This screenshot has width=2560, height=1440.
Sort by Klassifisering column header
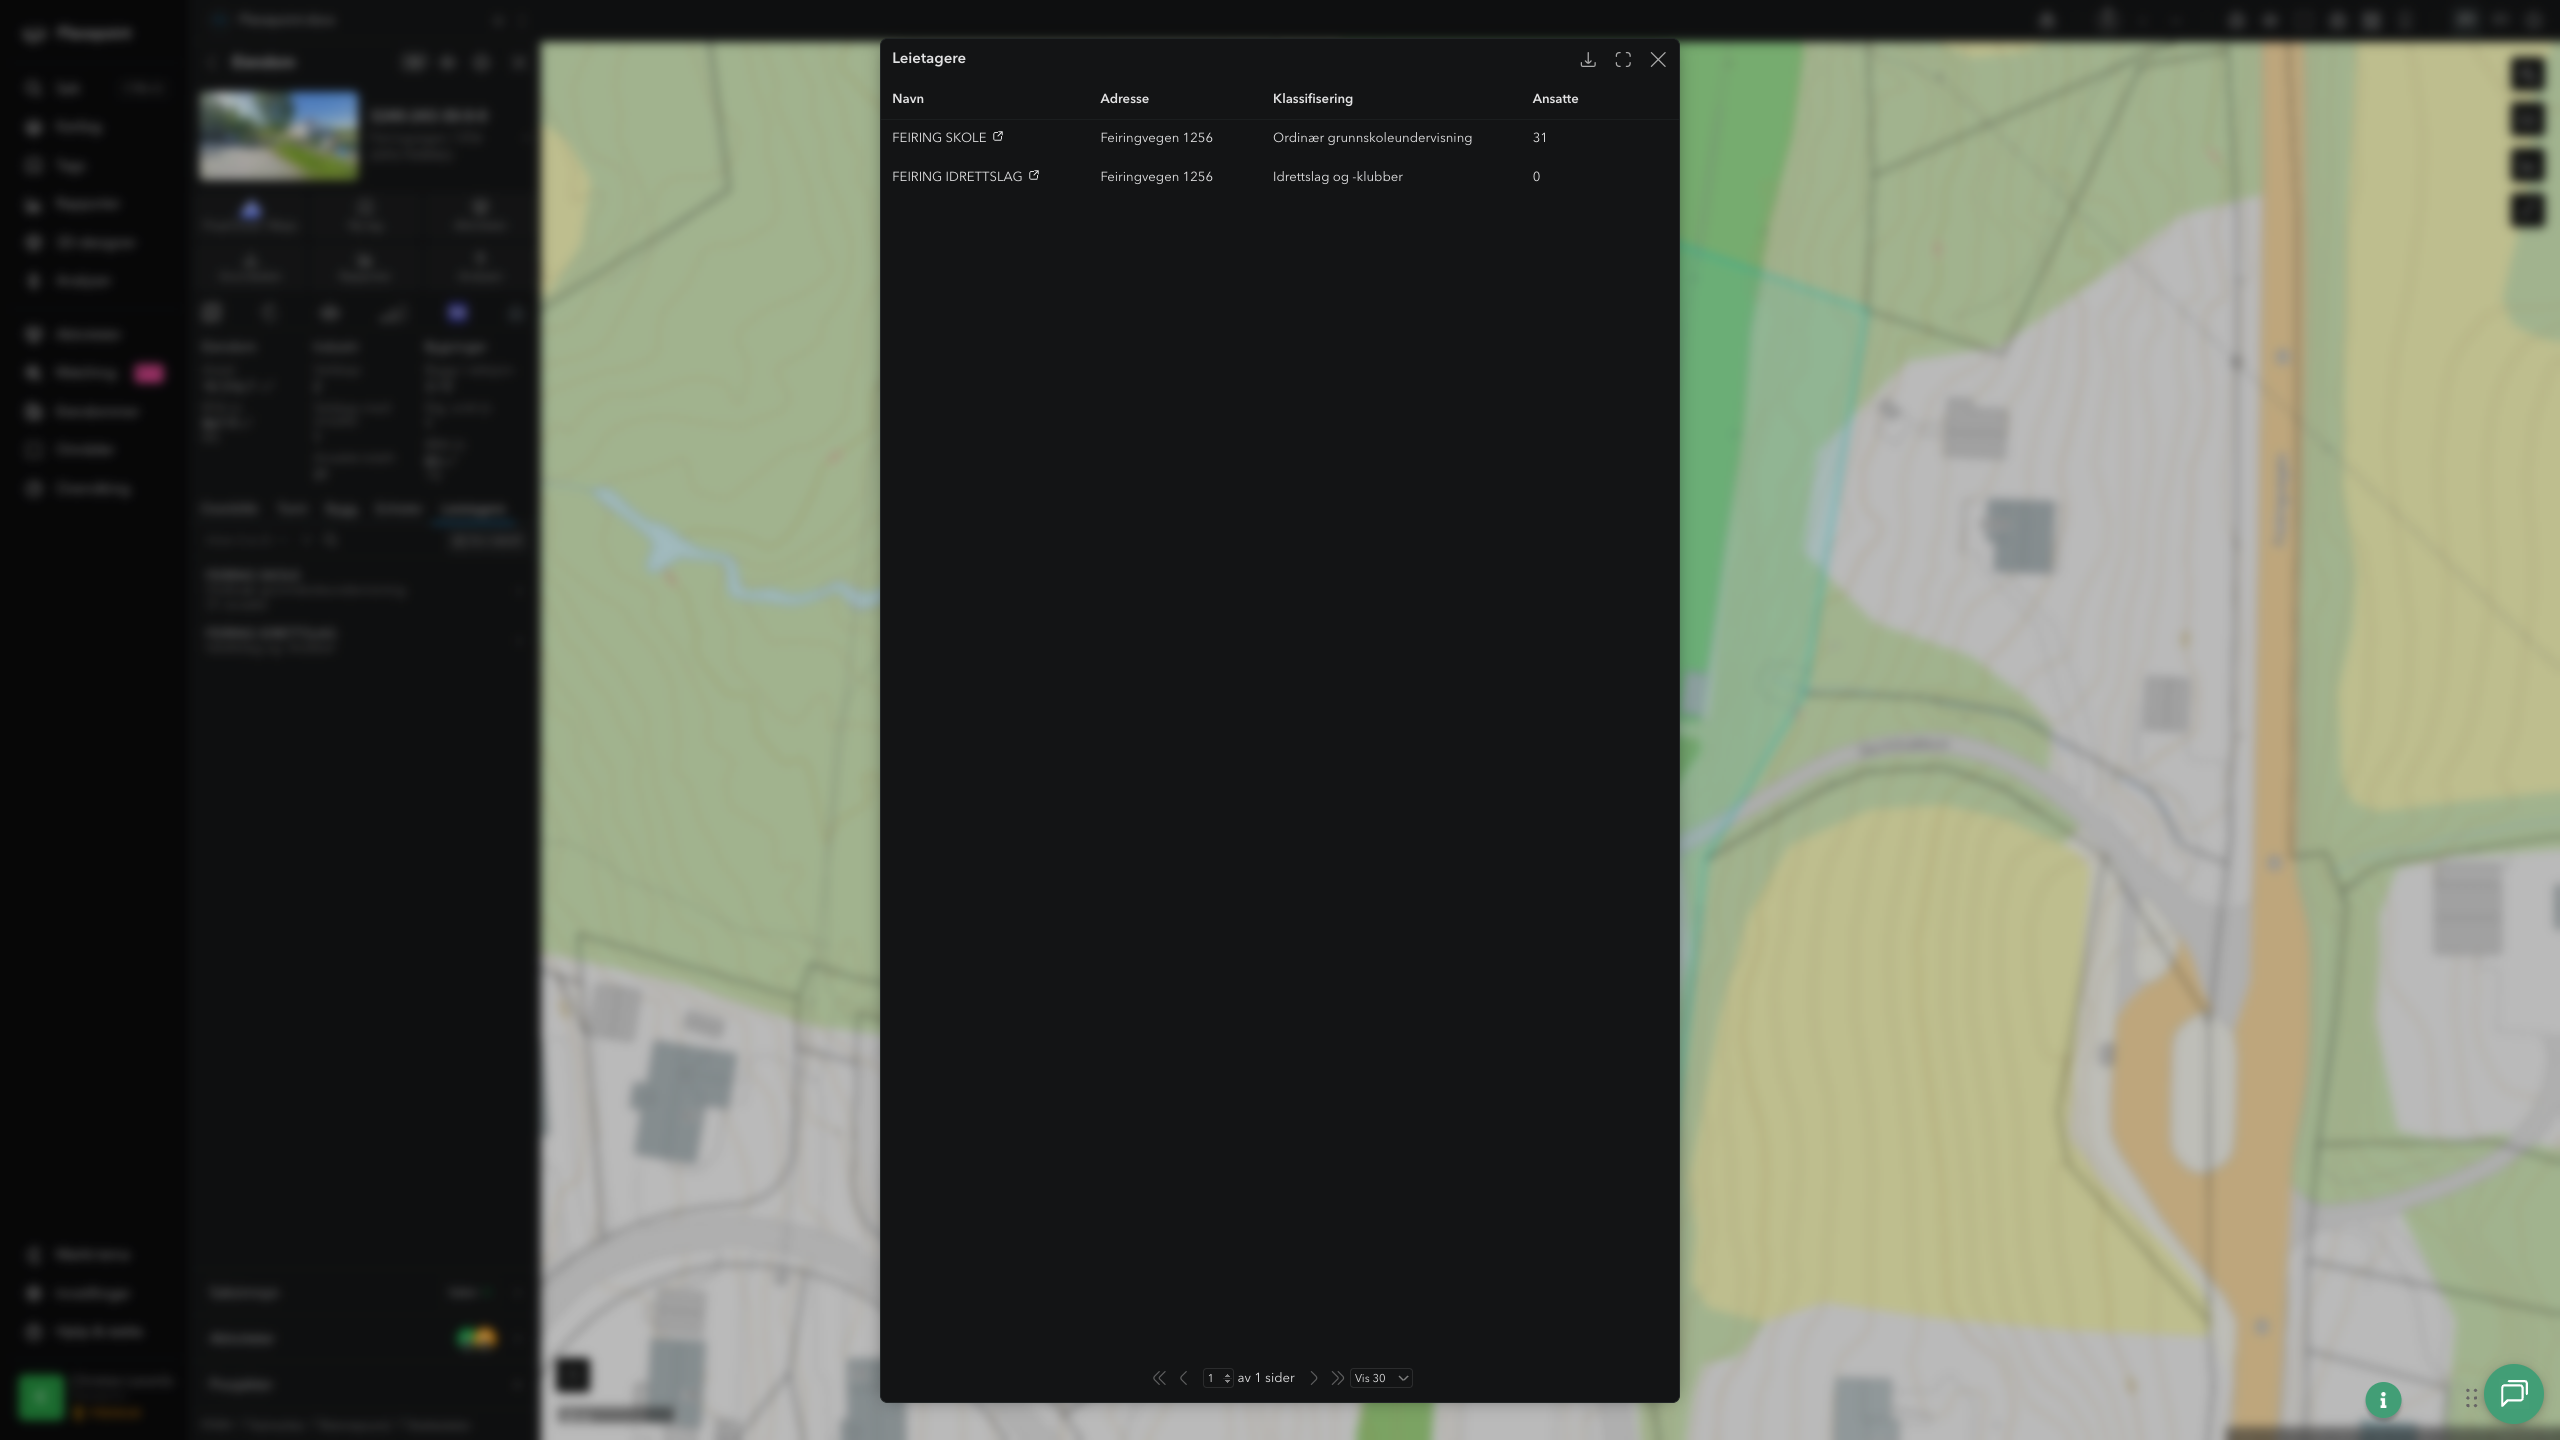(x=1312, y=99)
